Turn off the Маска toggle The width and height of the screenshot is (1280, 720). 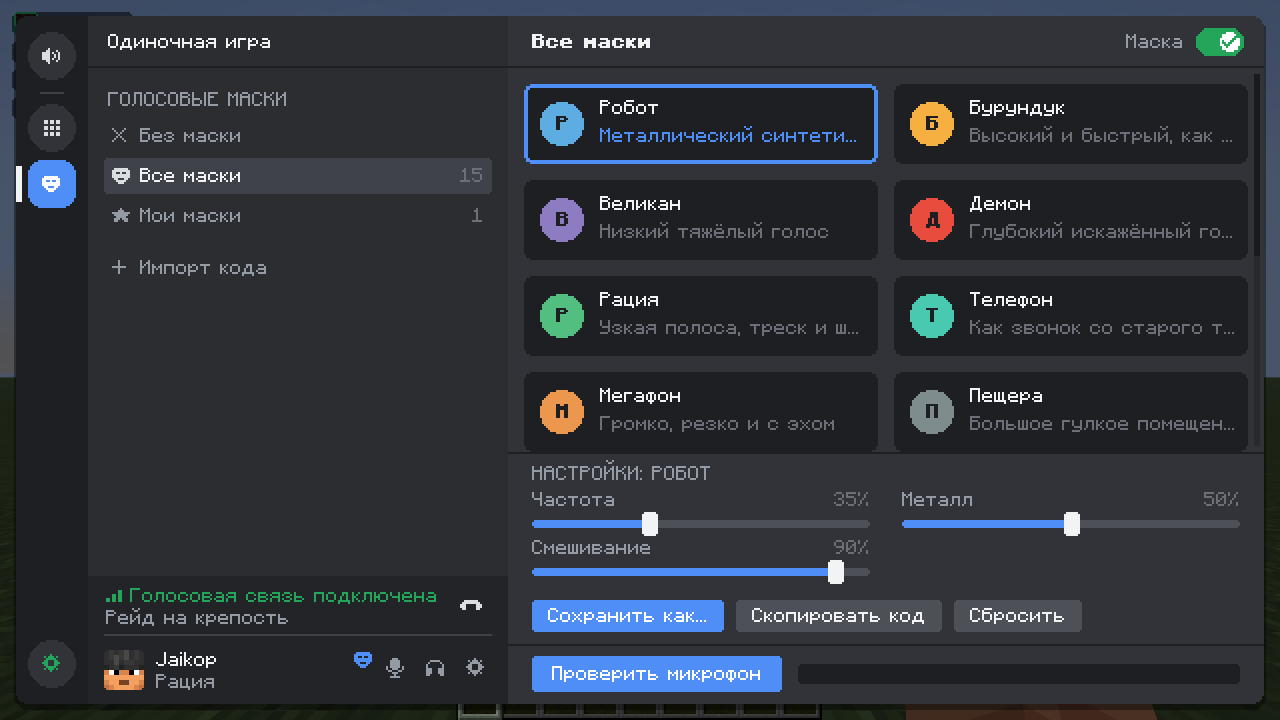[1220, 42]
